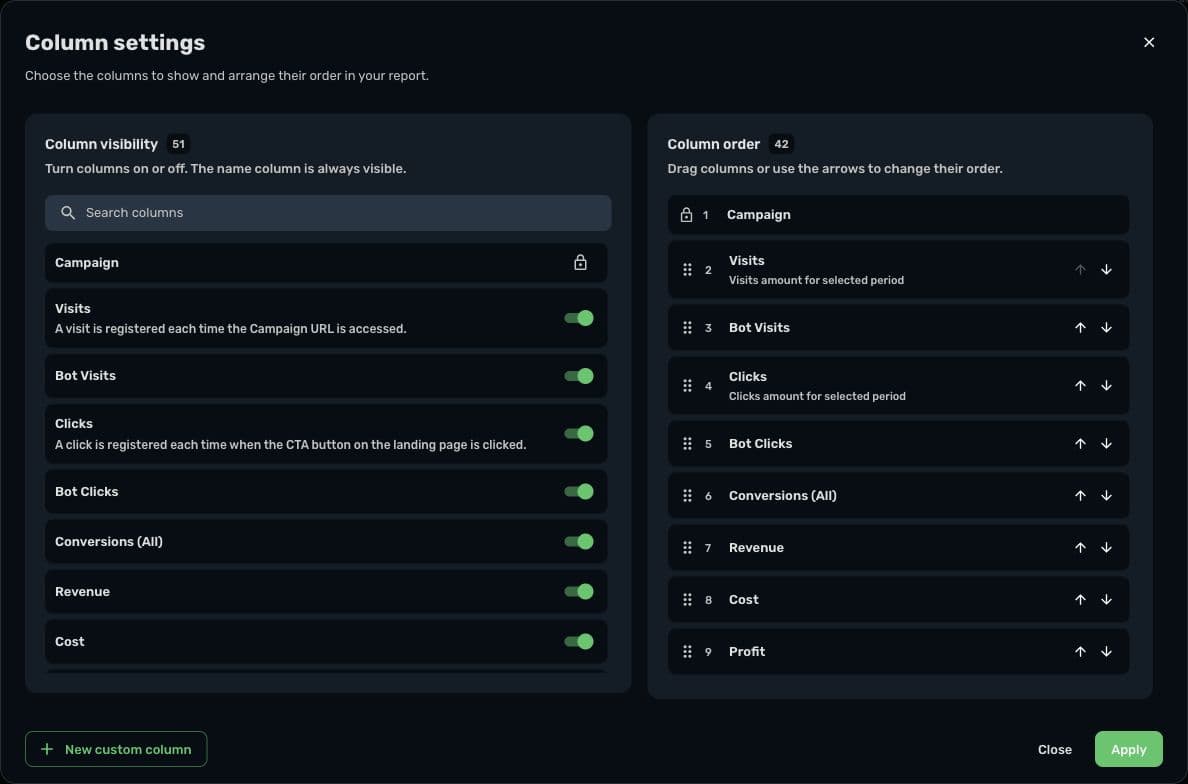Grab the drag handle for Conversions (All)
The image size is (1188, 784).
point(687,495)
